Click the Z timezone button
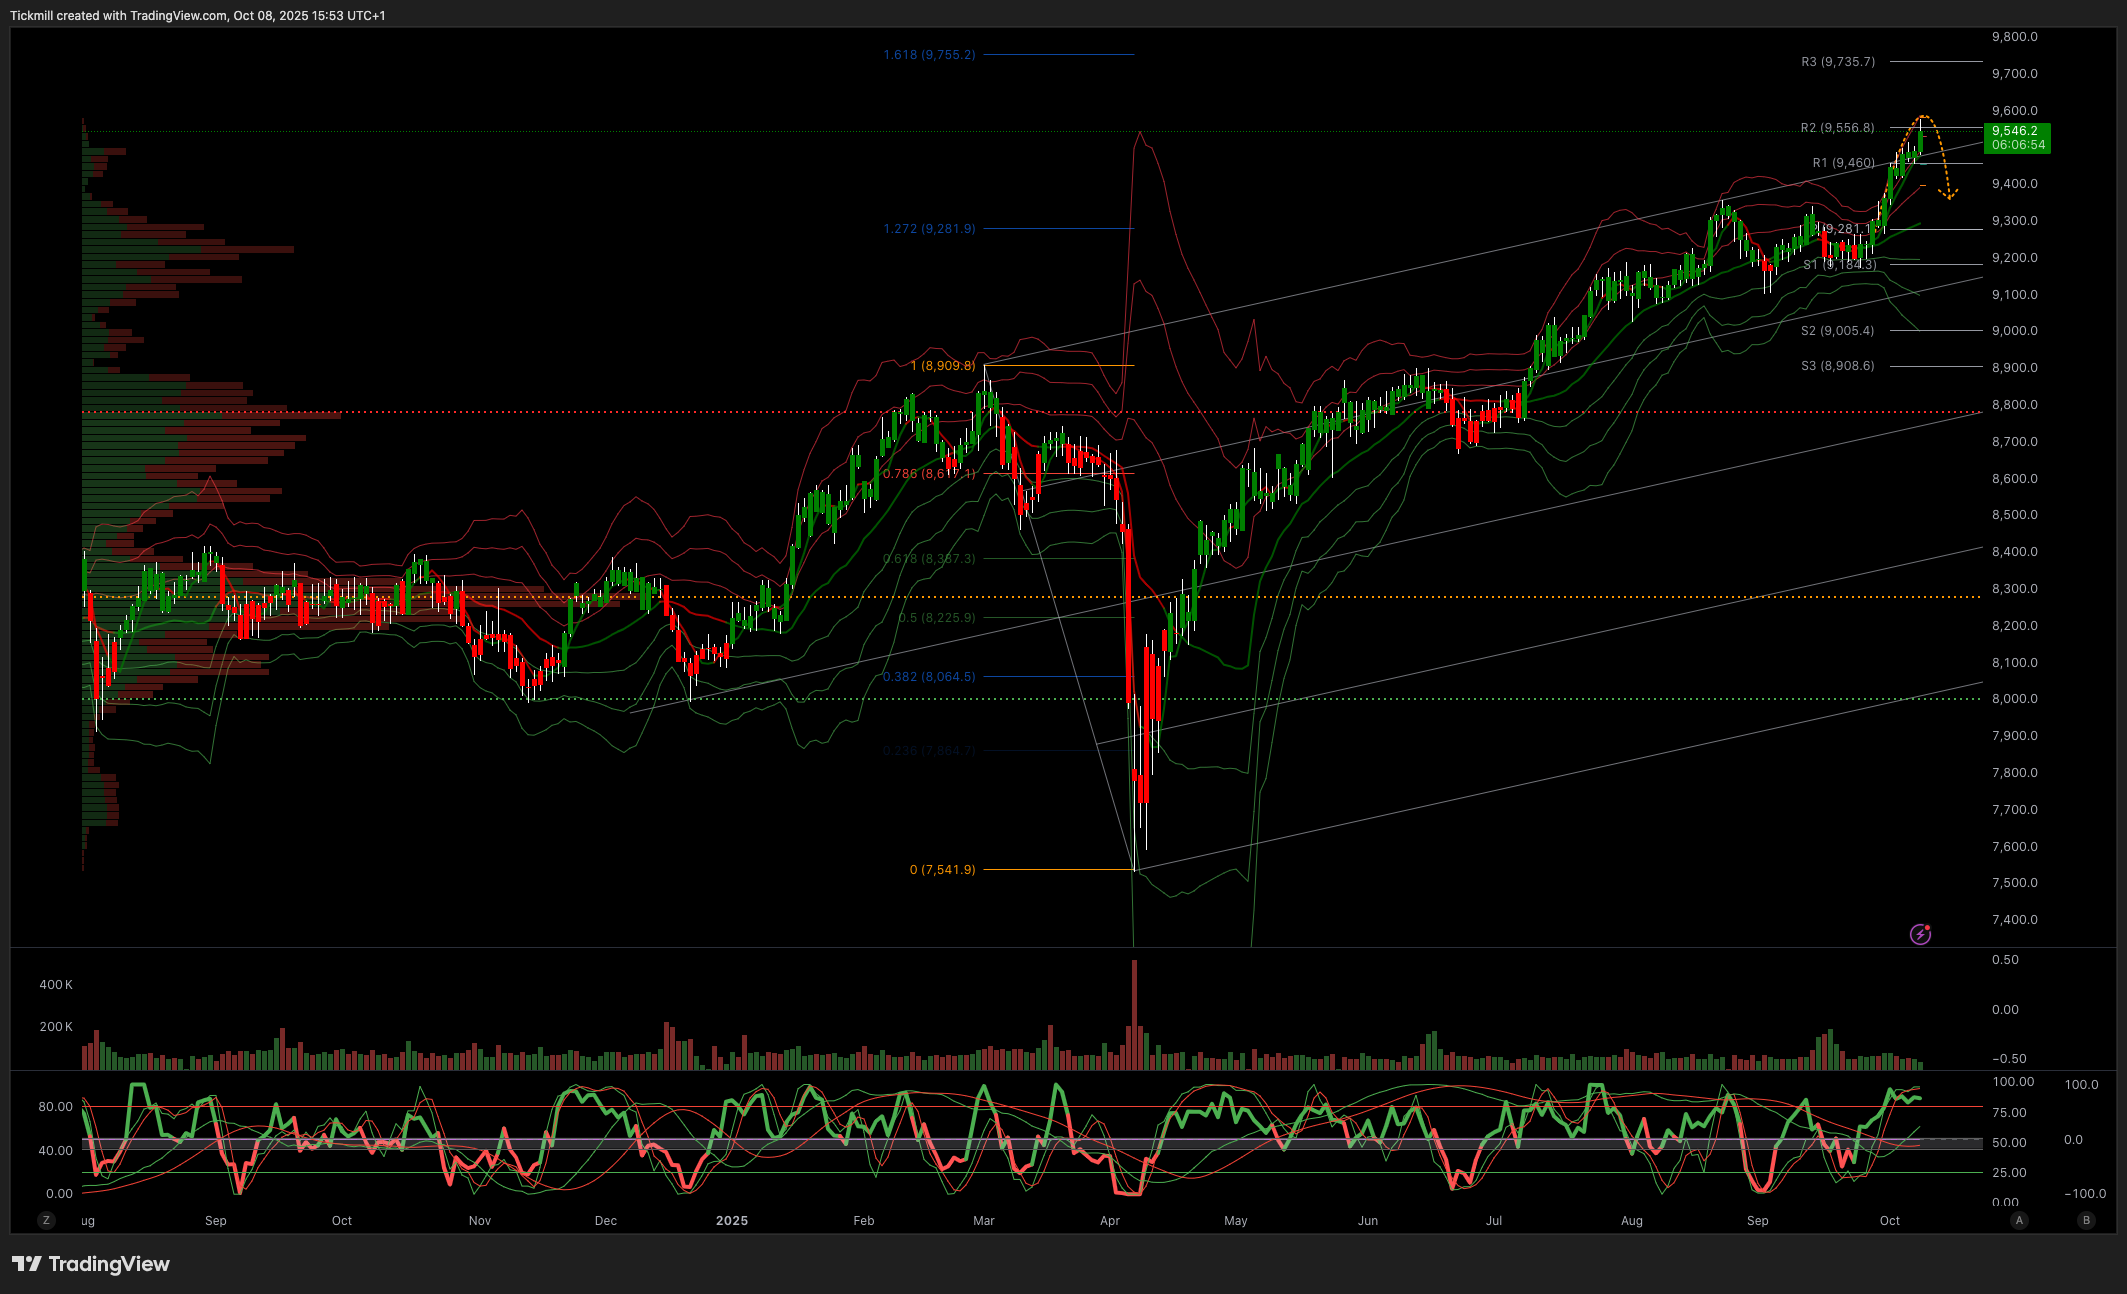 45,1220
